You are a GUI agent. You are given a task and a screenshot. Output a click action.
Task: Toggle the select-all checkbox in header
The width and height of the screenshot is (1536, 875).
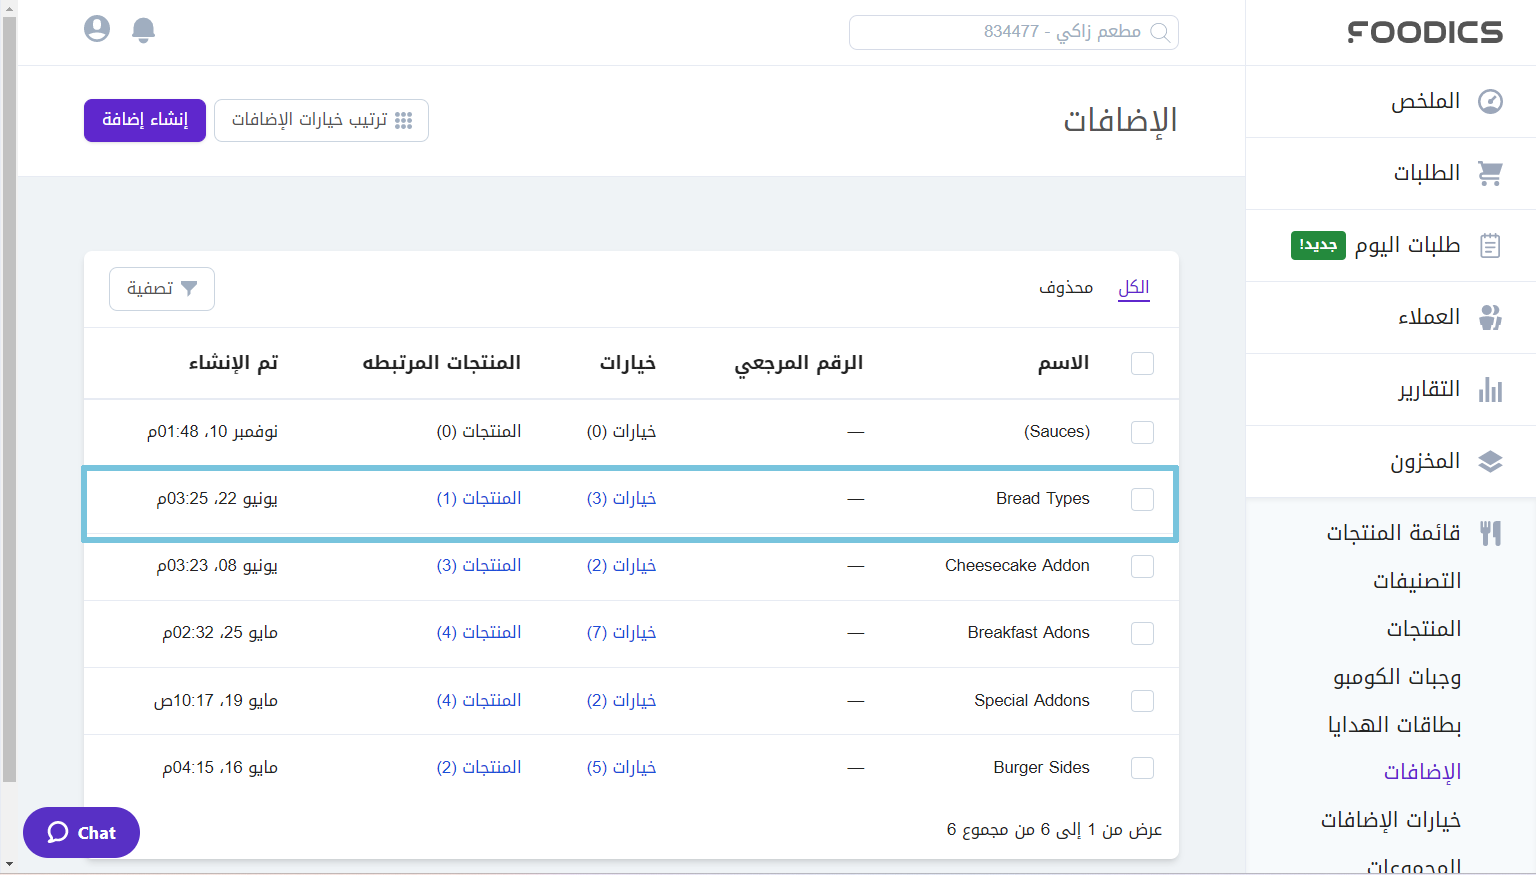pos(1142,363)
